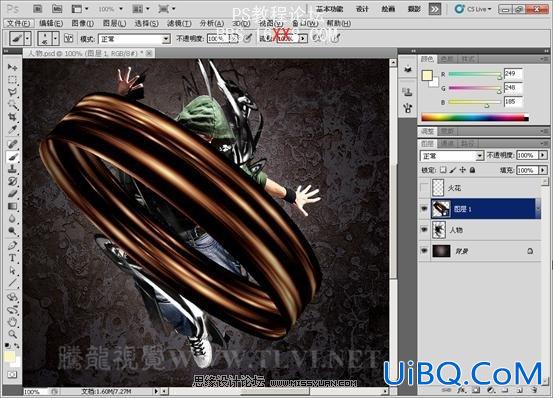This screenshot has width=553, height=398.
Task: Launch Mini Bridge from application bar
Action: click(57, 8)
